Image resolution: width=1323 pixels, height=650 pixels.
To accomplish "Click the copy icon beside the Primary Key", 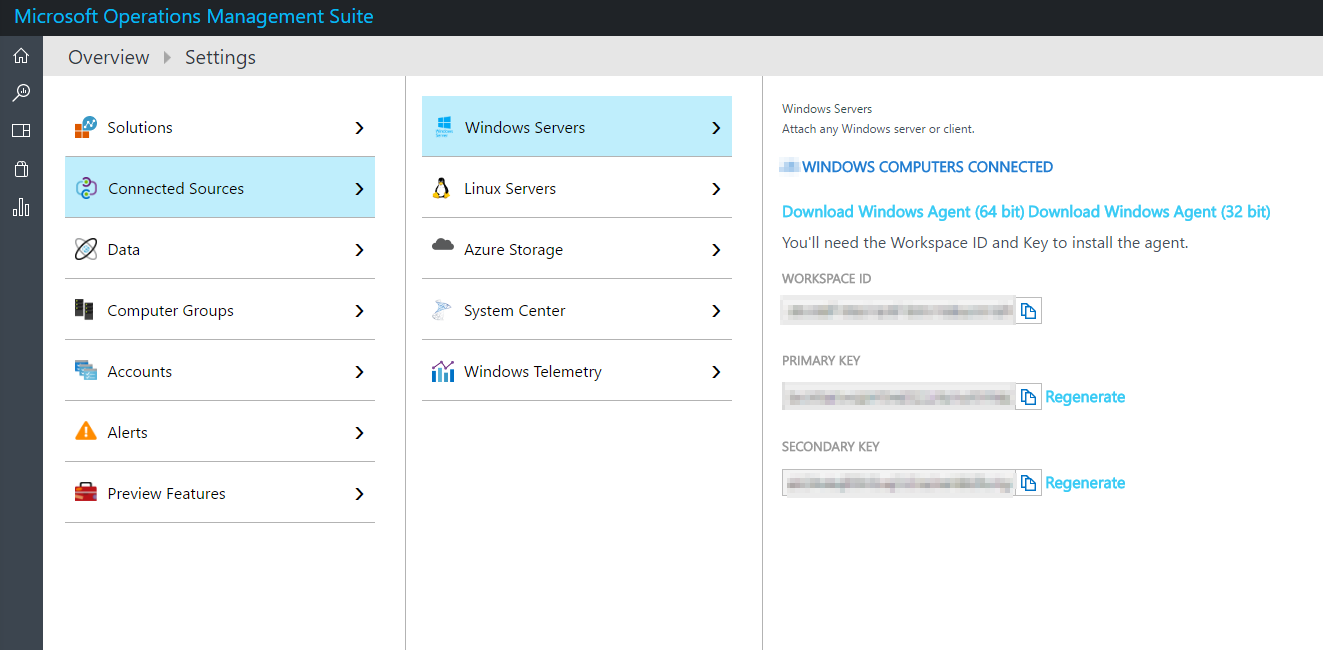I will click(1029, 396).
